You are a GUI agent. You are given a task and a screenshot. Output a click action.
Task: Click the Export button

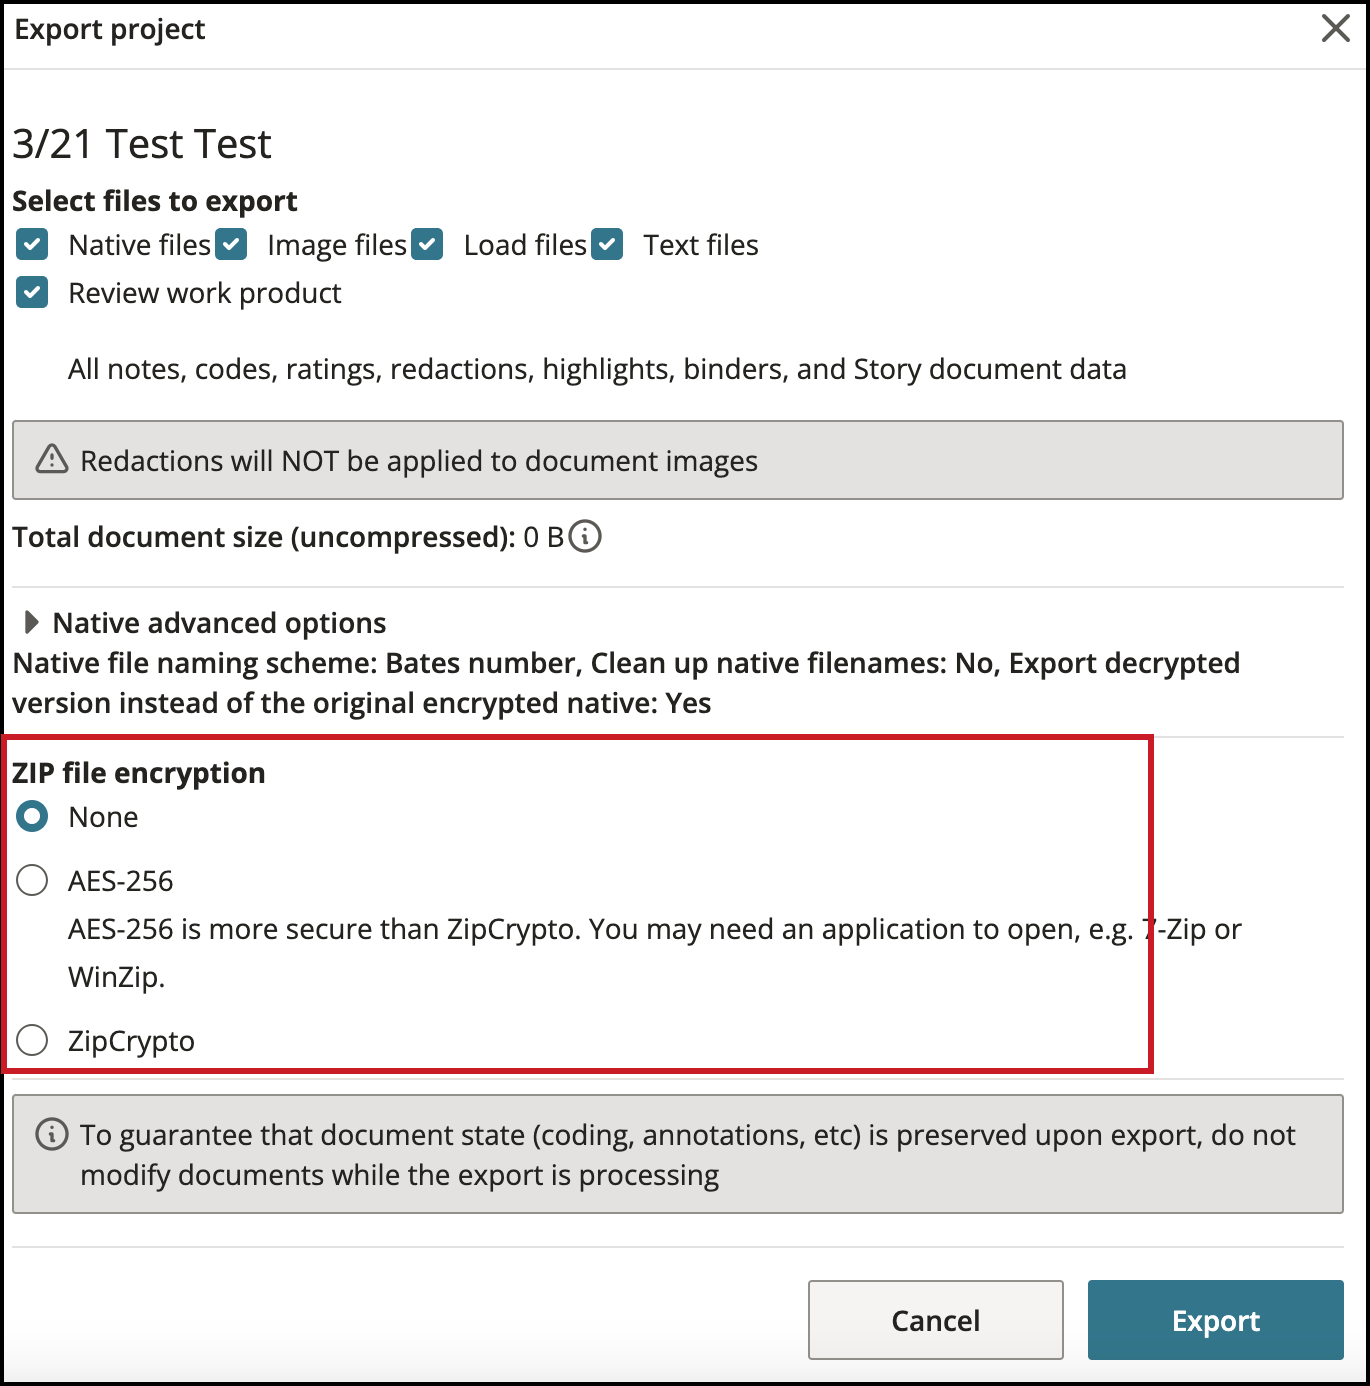pyautogui.click(x=1215, y=1320)
